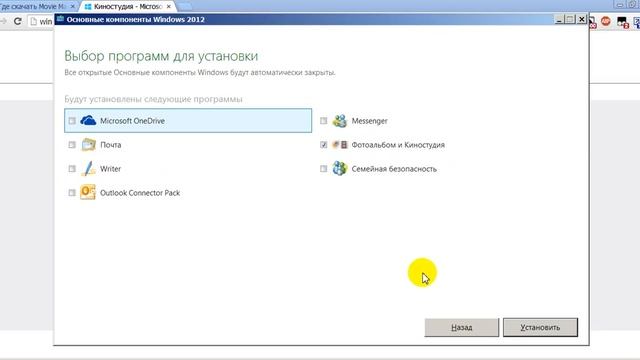Click the Назад button
The width and height of the screenshot is (640, 360).
(x=462, y=327)
